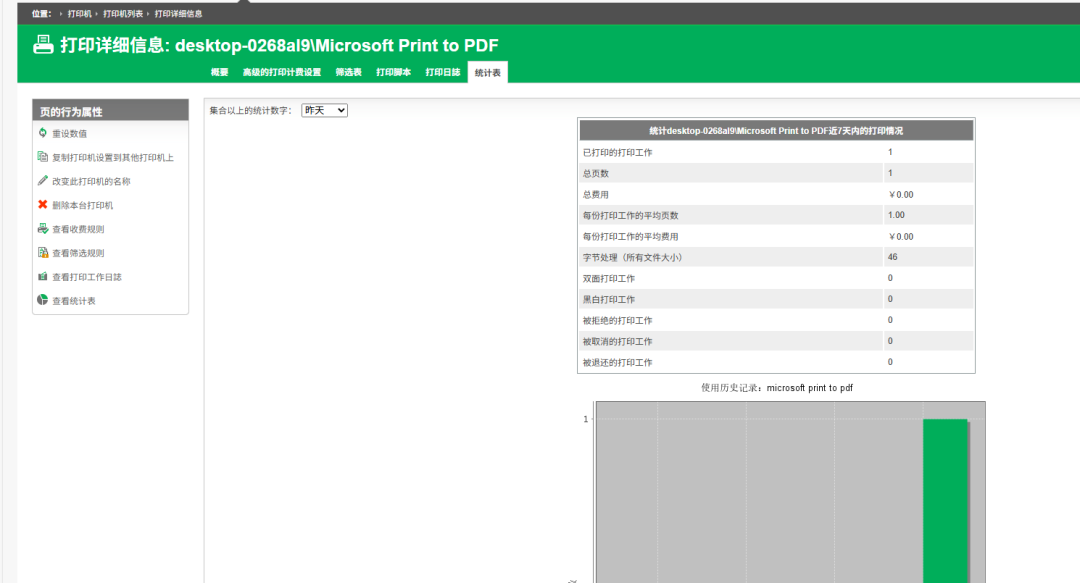Click the 字节处理（所有文件大小）label
Viewport: 1080px width, 583px height.
click(x=632, y=258)
